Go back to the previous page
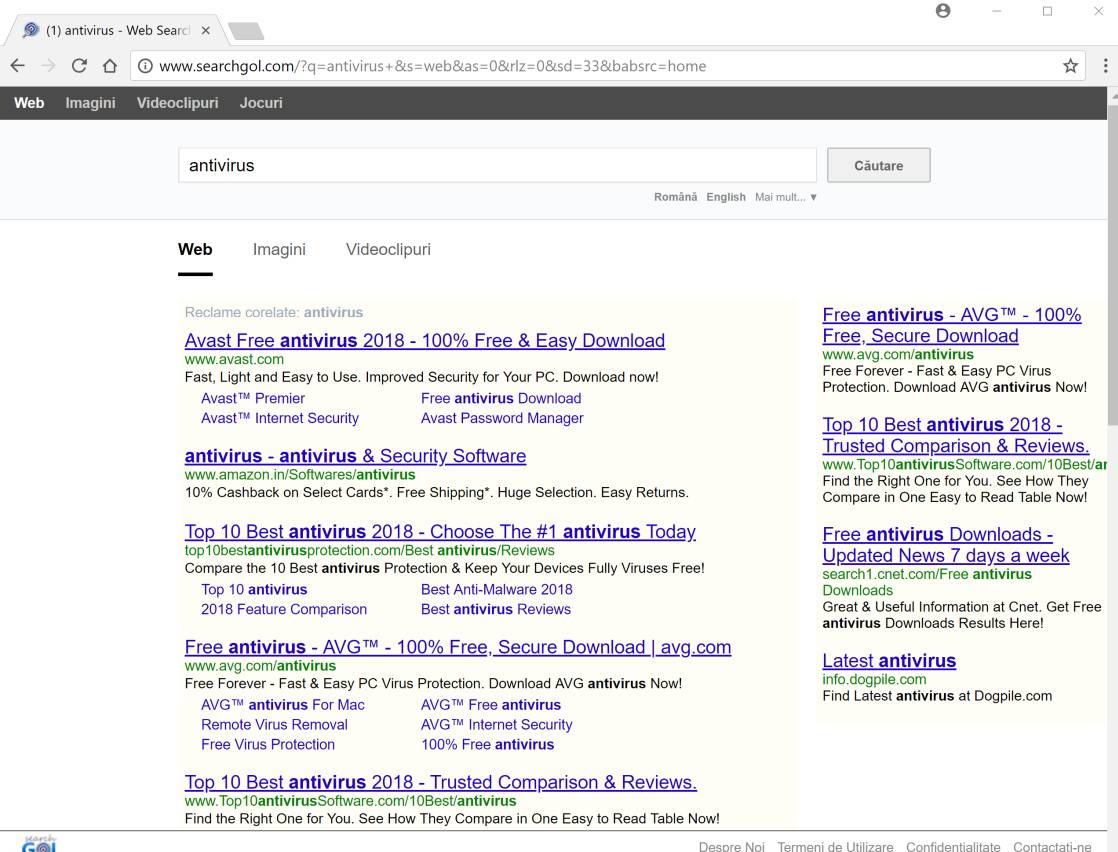This screenshot has height=852, width=1118. [18, 66]
